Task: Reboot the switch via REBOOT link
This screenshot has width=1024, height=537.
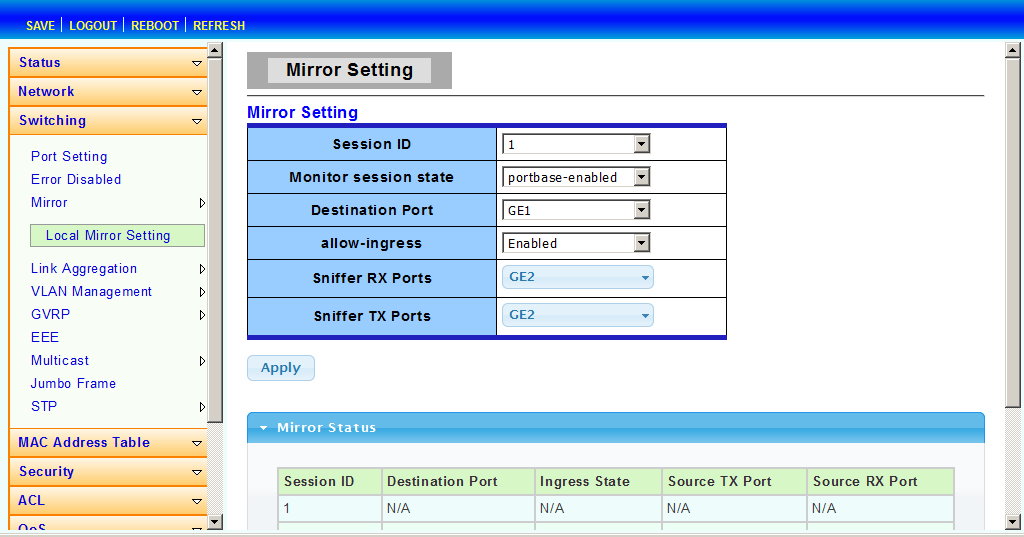Action: (155, 25)
